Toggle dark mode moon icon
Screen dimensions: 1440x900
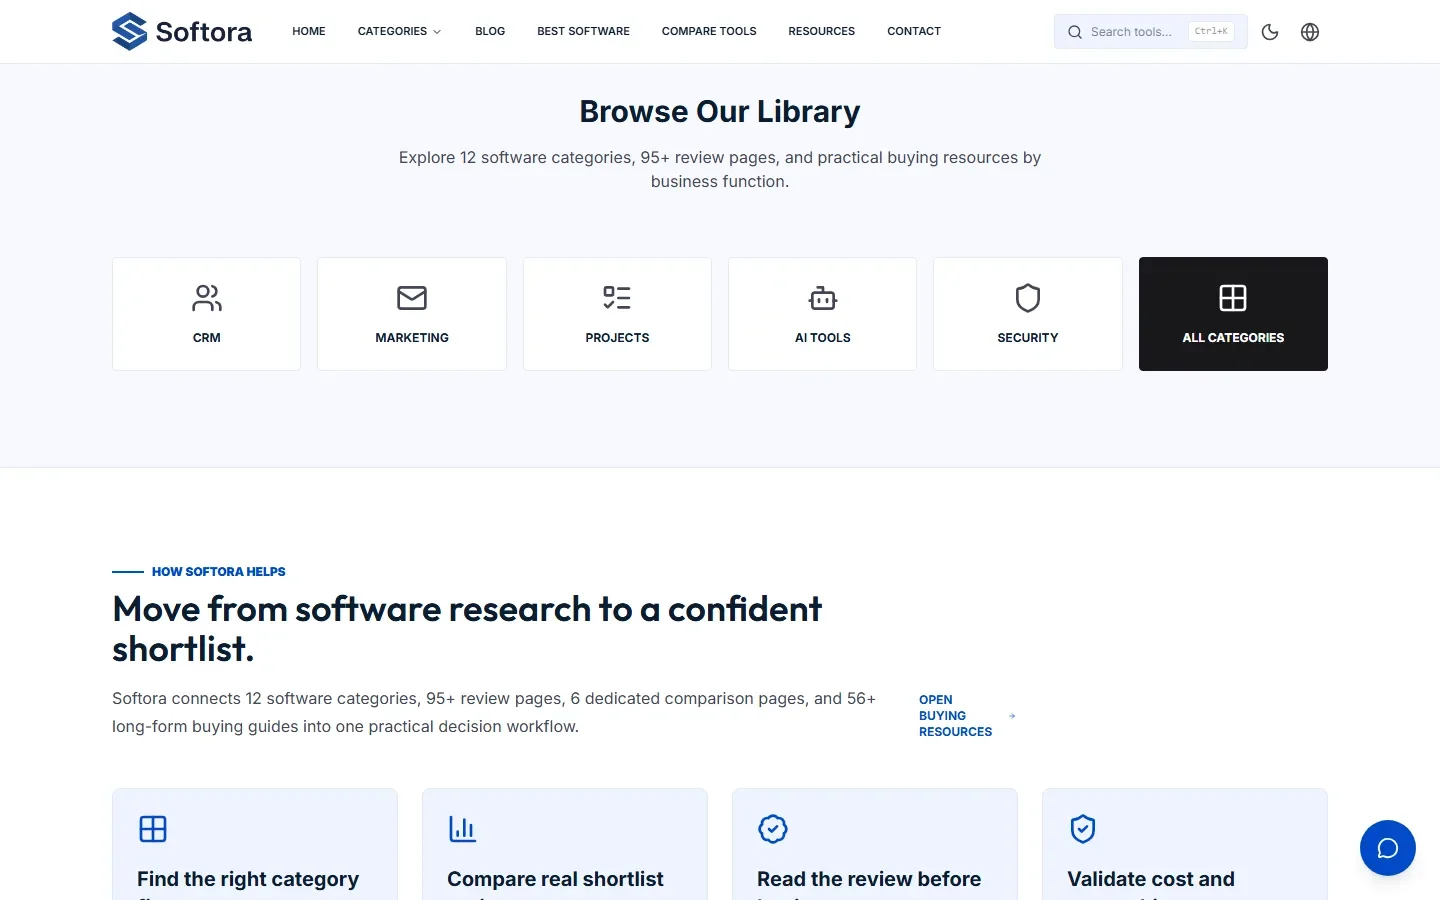click(1270, 32)
